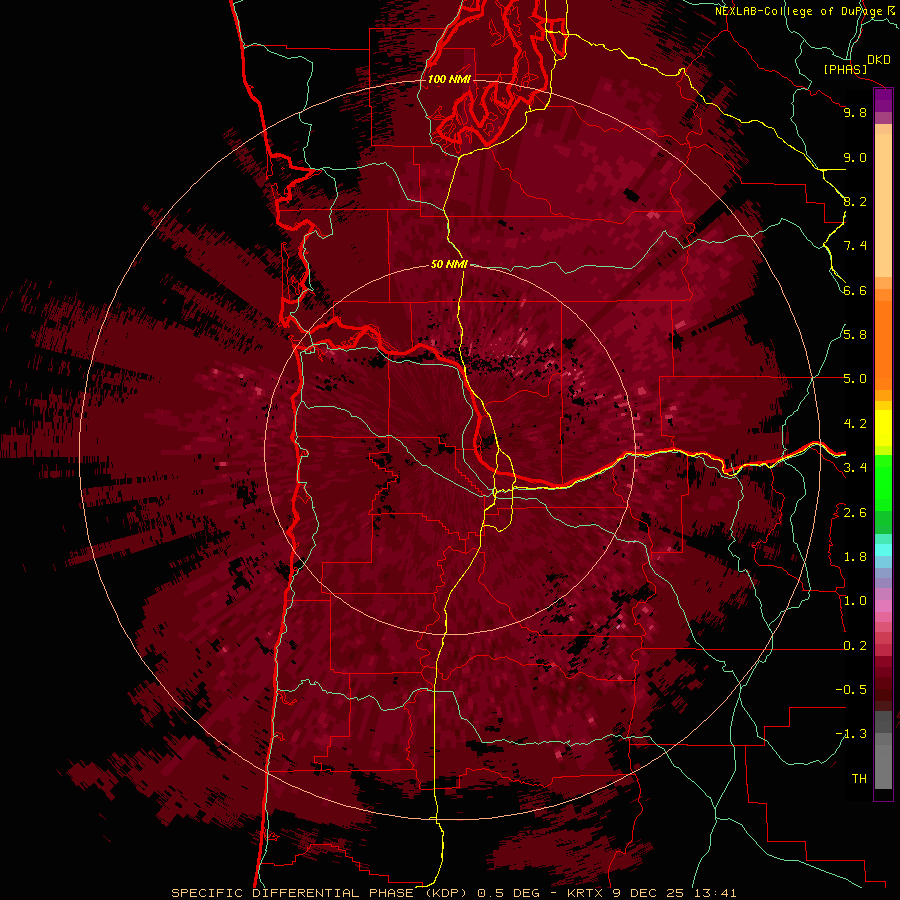
Task: Pick the cyan band of the color scale
Action: pos(883,550)
